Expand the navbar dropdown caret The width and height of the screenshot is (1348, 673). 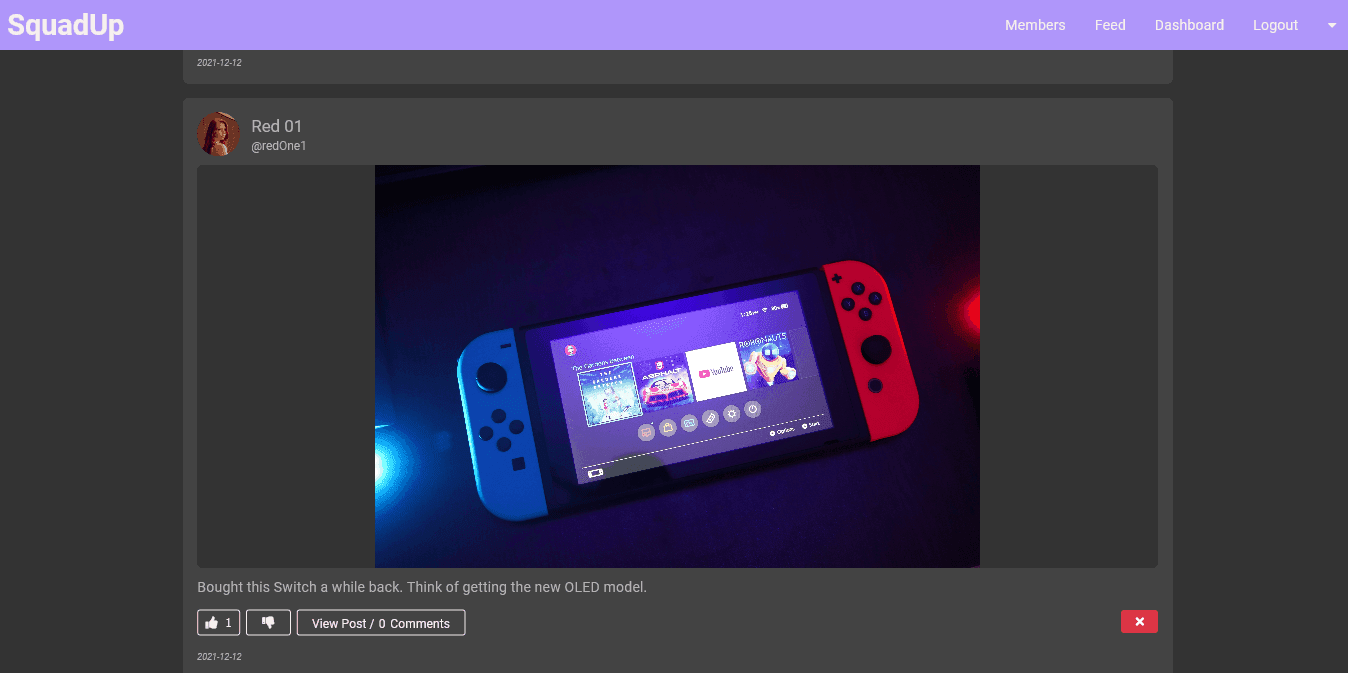(1332, 26)
